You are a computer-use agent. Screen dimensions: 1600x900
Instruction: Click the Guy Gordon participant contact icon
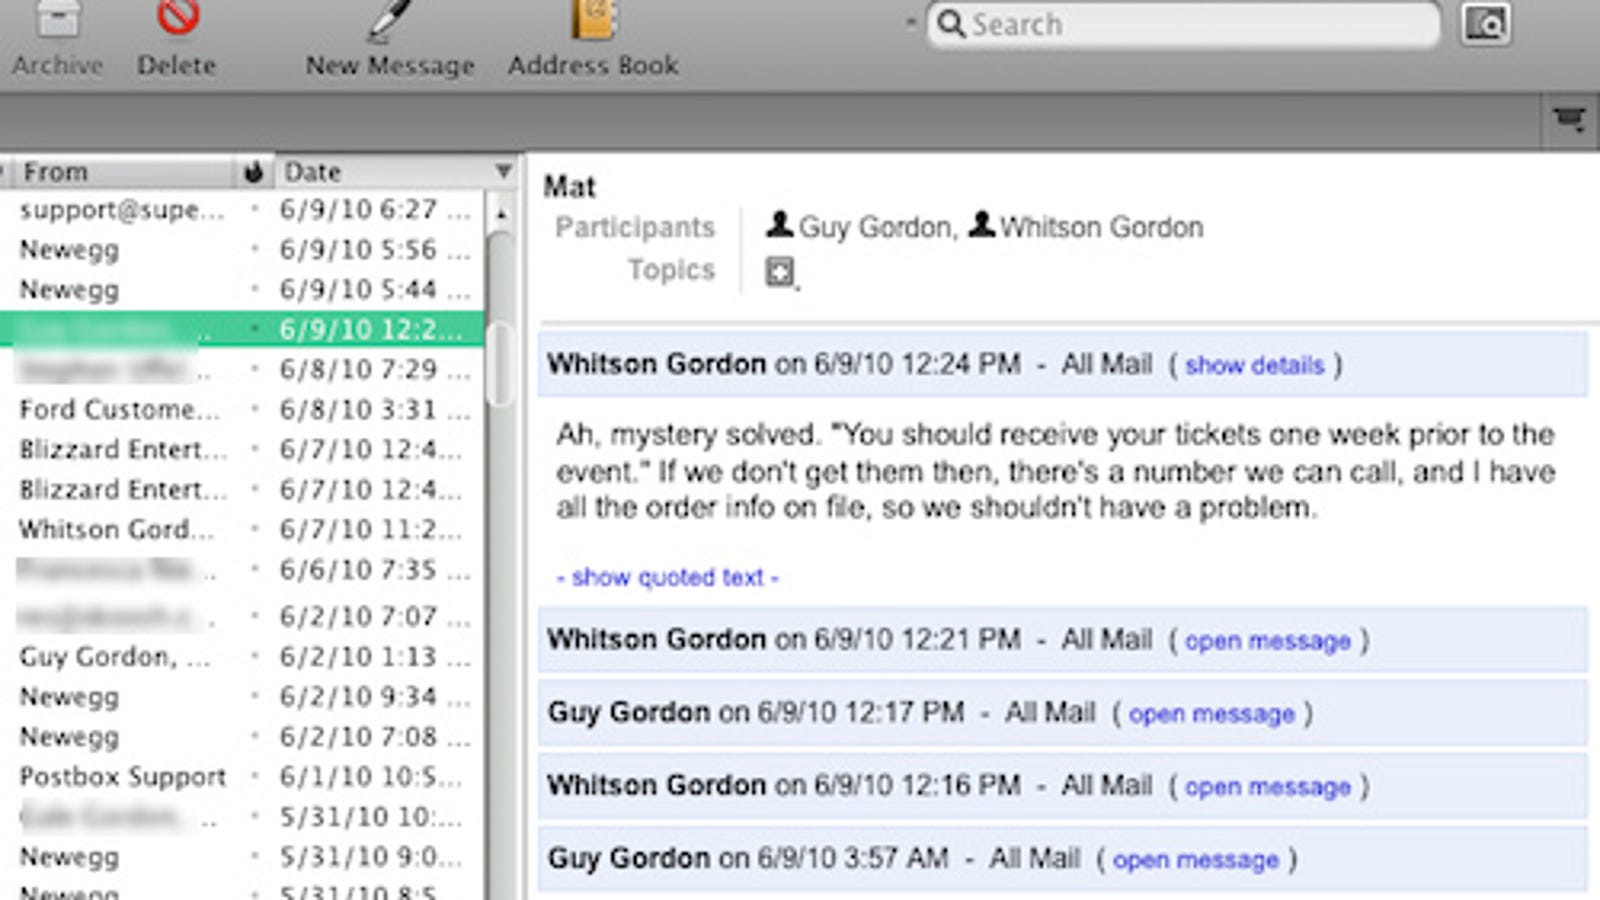[x=780, y=225]
